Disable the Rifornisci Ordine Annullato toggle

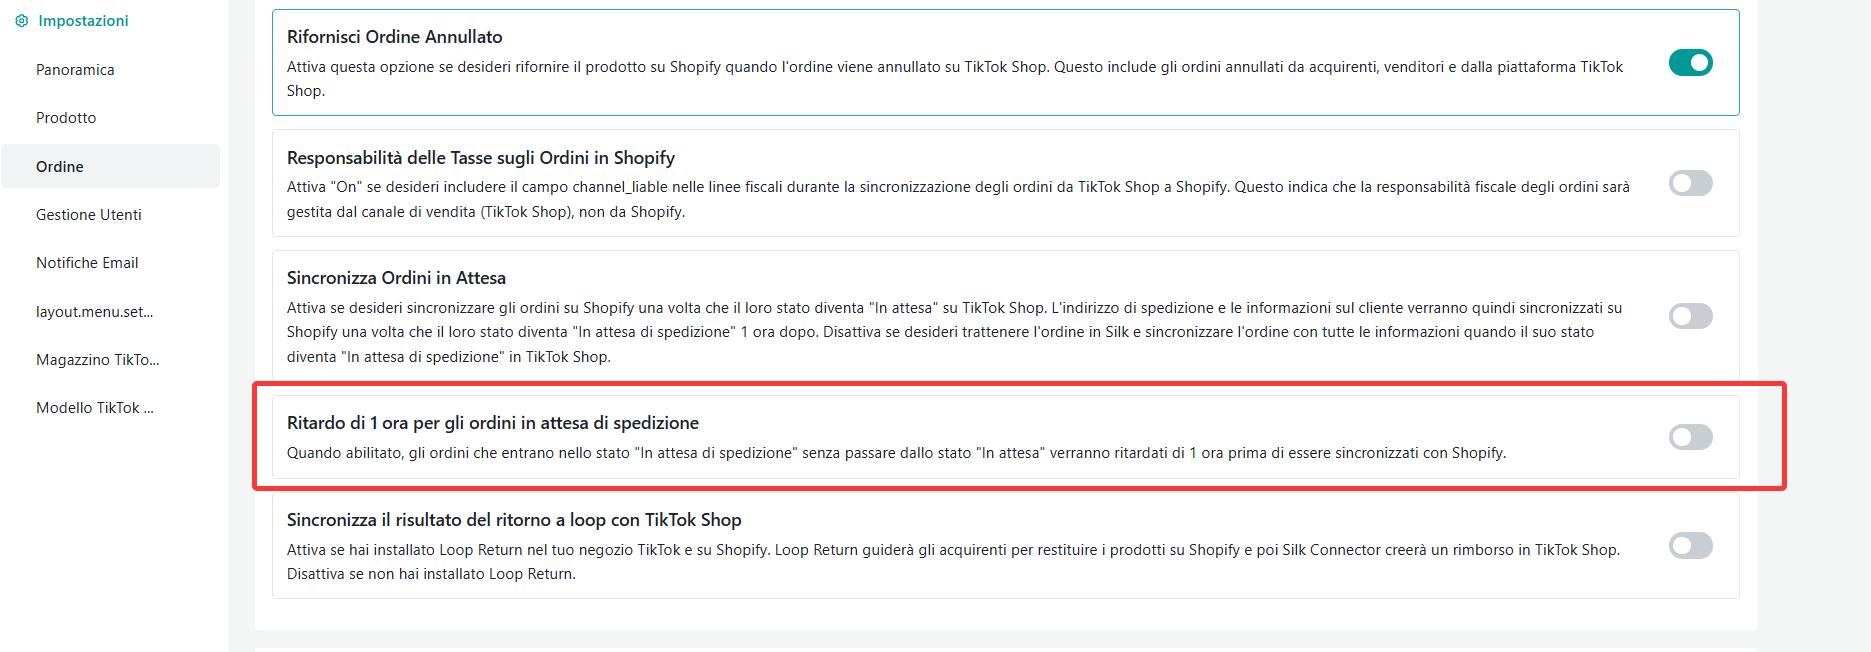1690,63
